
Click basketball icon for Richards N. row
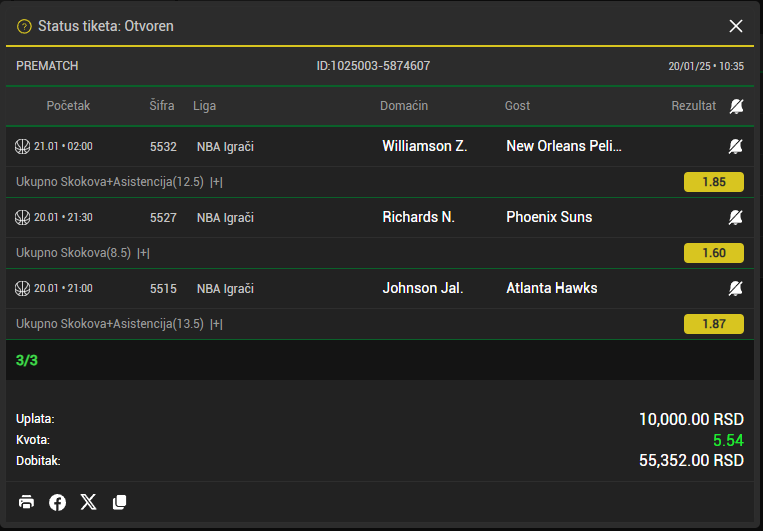(x=22, y=218)
